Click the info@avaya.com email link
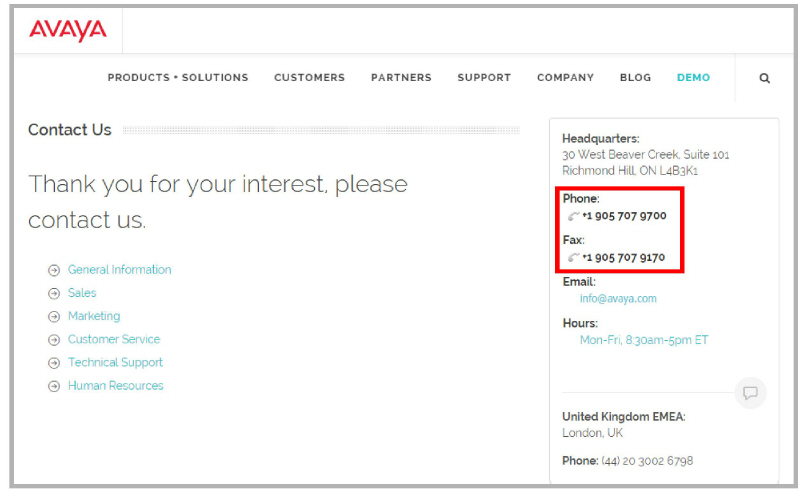This screenshot has height=497, width=807. 618,298
